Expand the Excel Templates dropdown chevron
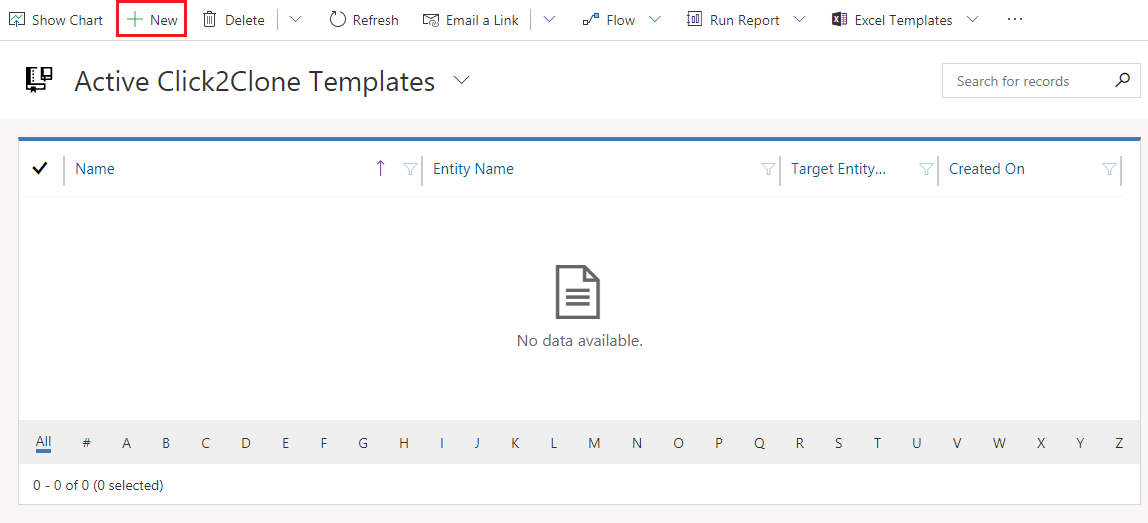 (x=972, y=20)
